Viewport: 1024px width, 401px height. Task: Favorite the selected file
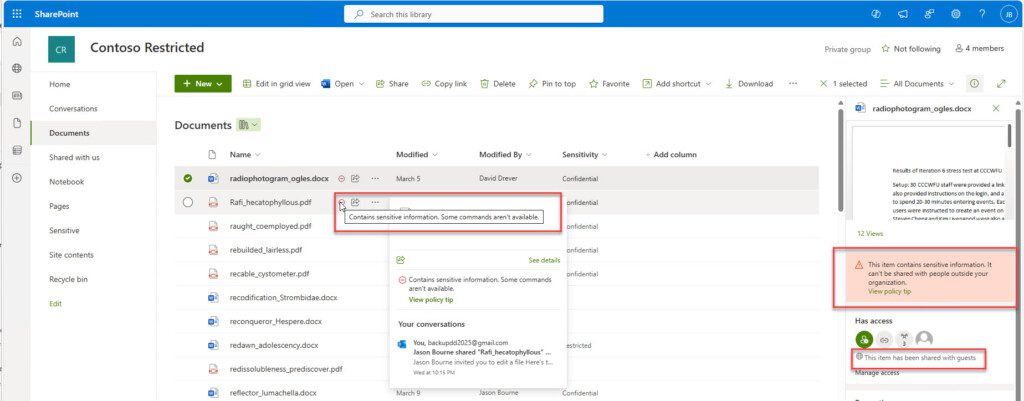coord(609,84)
